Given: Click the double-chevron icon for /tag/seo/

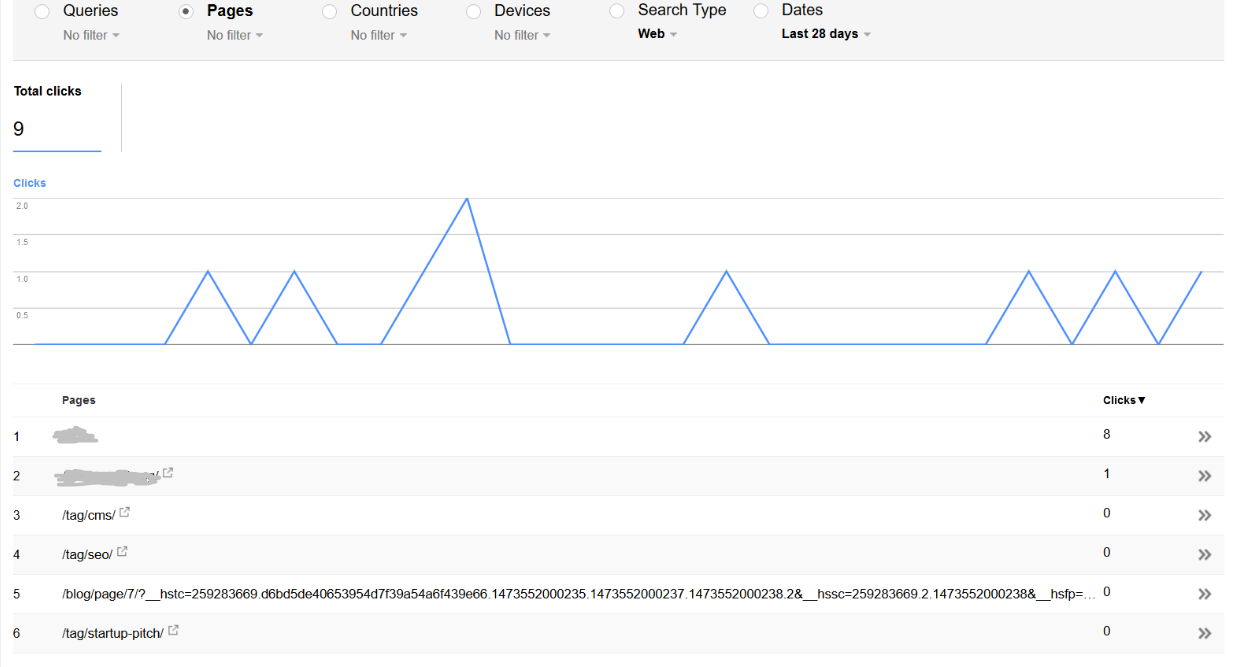Looking at the screenshot, I should pos(1205,554).
